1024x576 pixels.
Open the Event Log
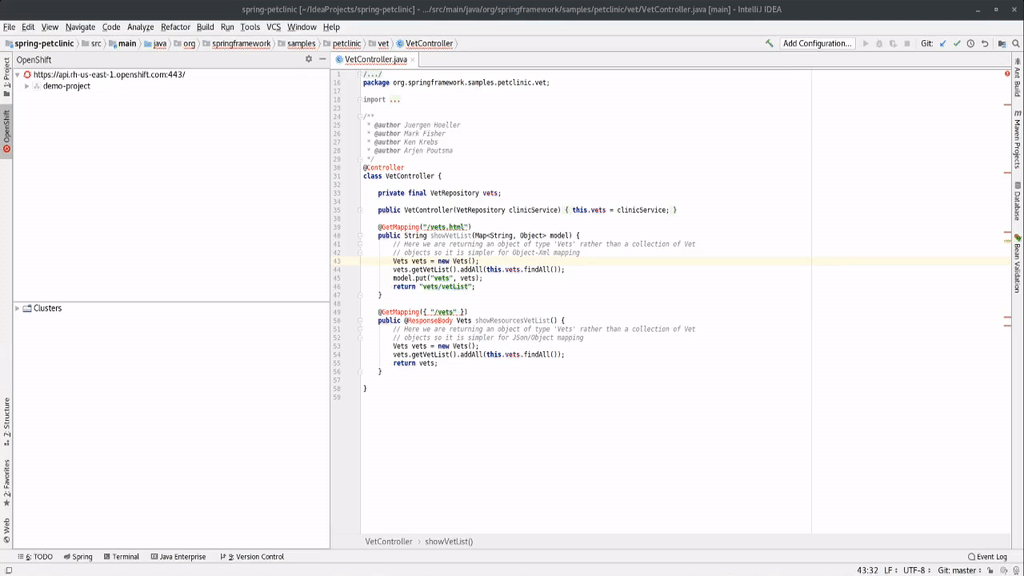pos(987,557)
